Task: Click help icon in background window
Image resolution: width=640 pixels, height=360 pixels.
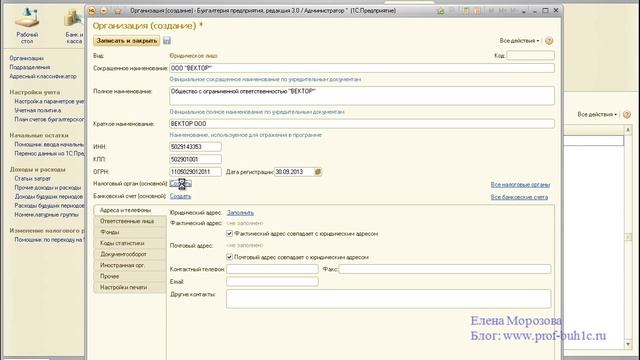Action: coord(627,114)
